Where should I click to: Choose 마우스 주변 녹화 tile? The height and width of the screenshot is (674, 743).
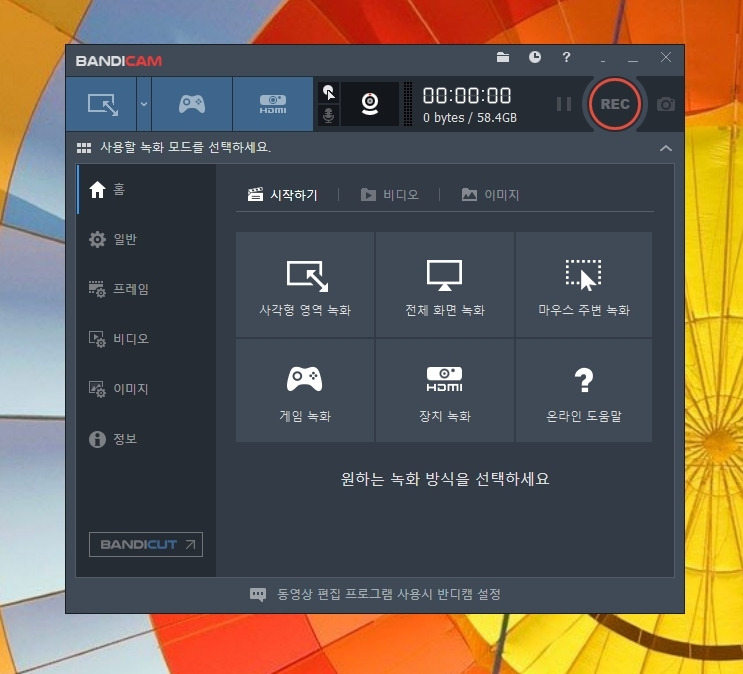(x=584, y=284)
